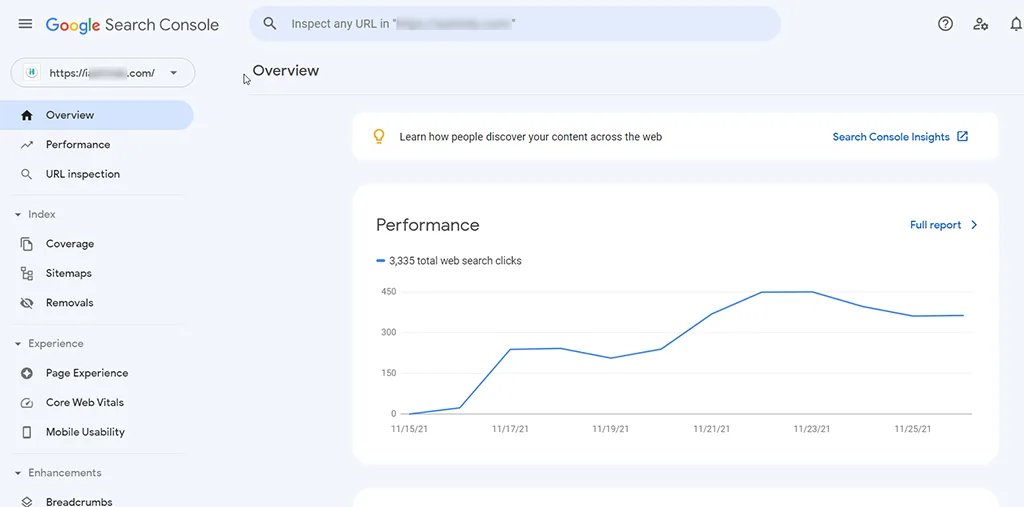Image resolution: width=1024 pixels, height=507 pixels.
Task: Click the 11/23/21 axis date label
Action: click(x=812, y=429)
